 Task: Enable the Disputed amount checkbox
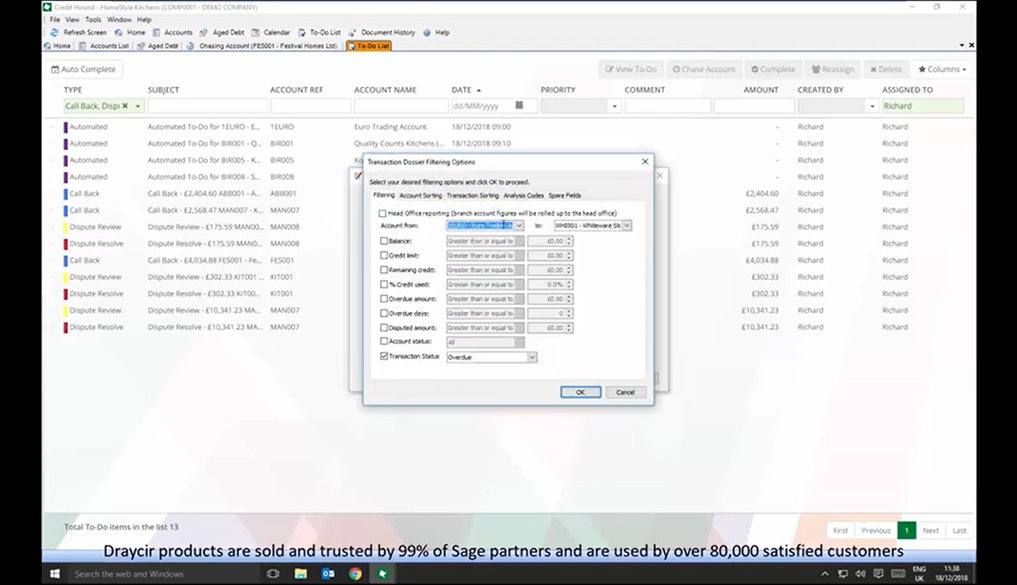[384, 328]
